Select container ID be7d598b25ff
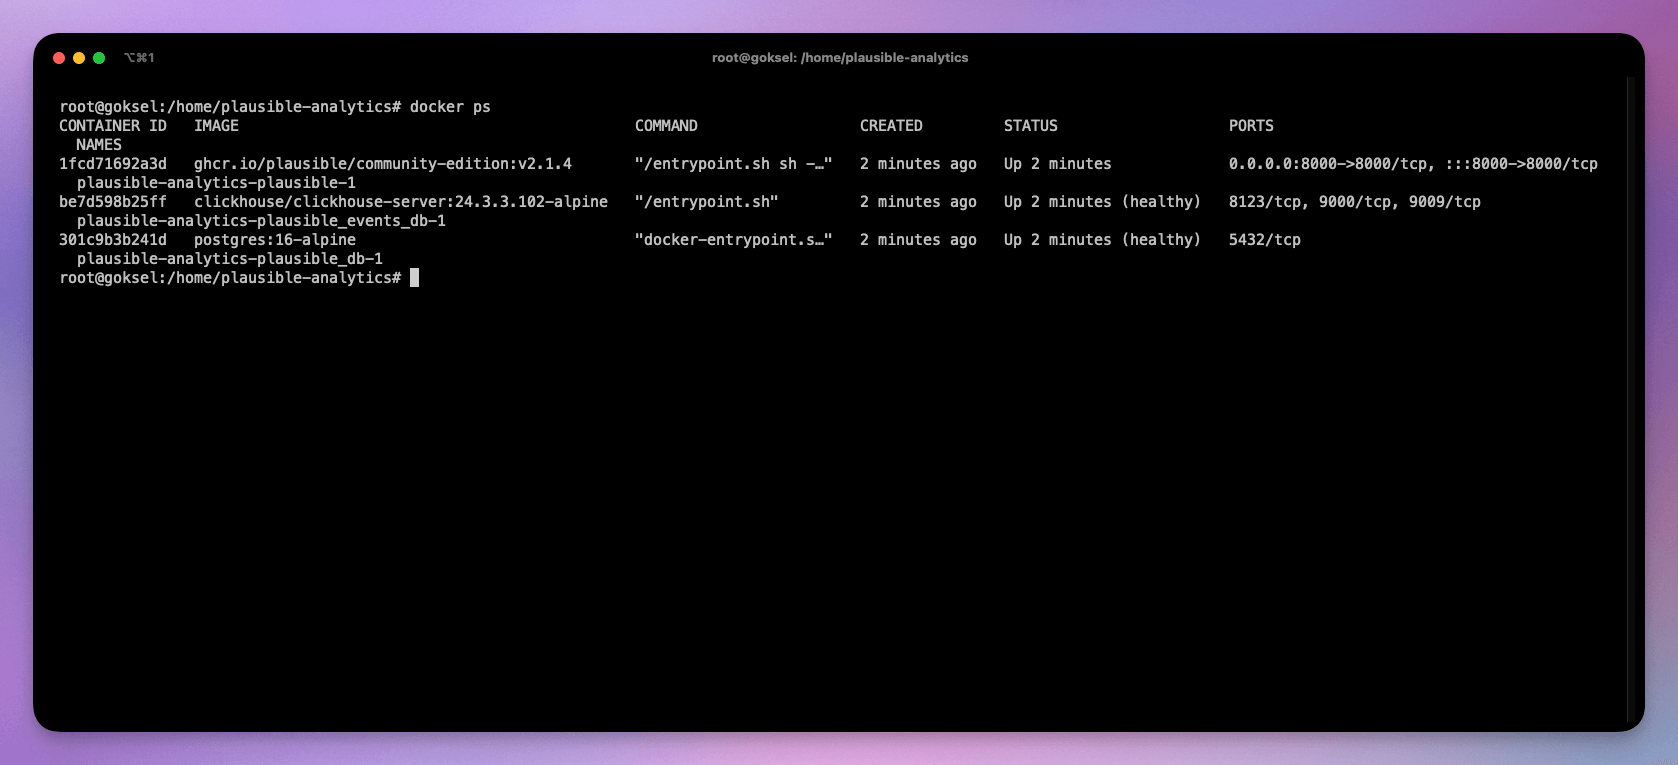1678x765 pixels. pyautogui.click(x=113, y=202)
